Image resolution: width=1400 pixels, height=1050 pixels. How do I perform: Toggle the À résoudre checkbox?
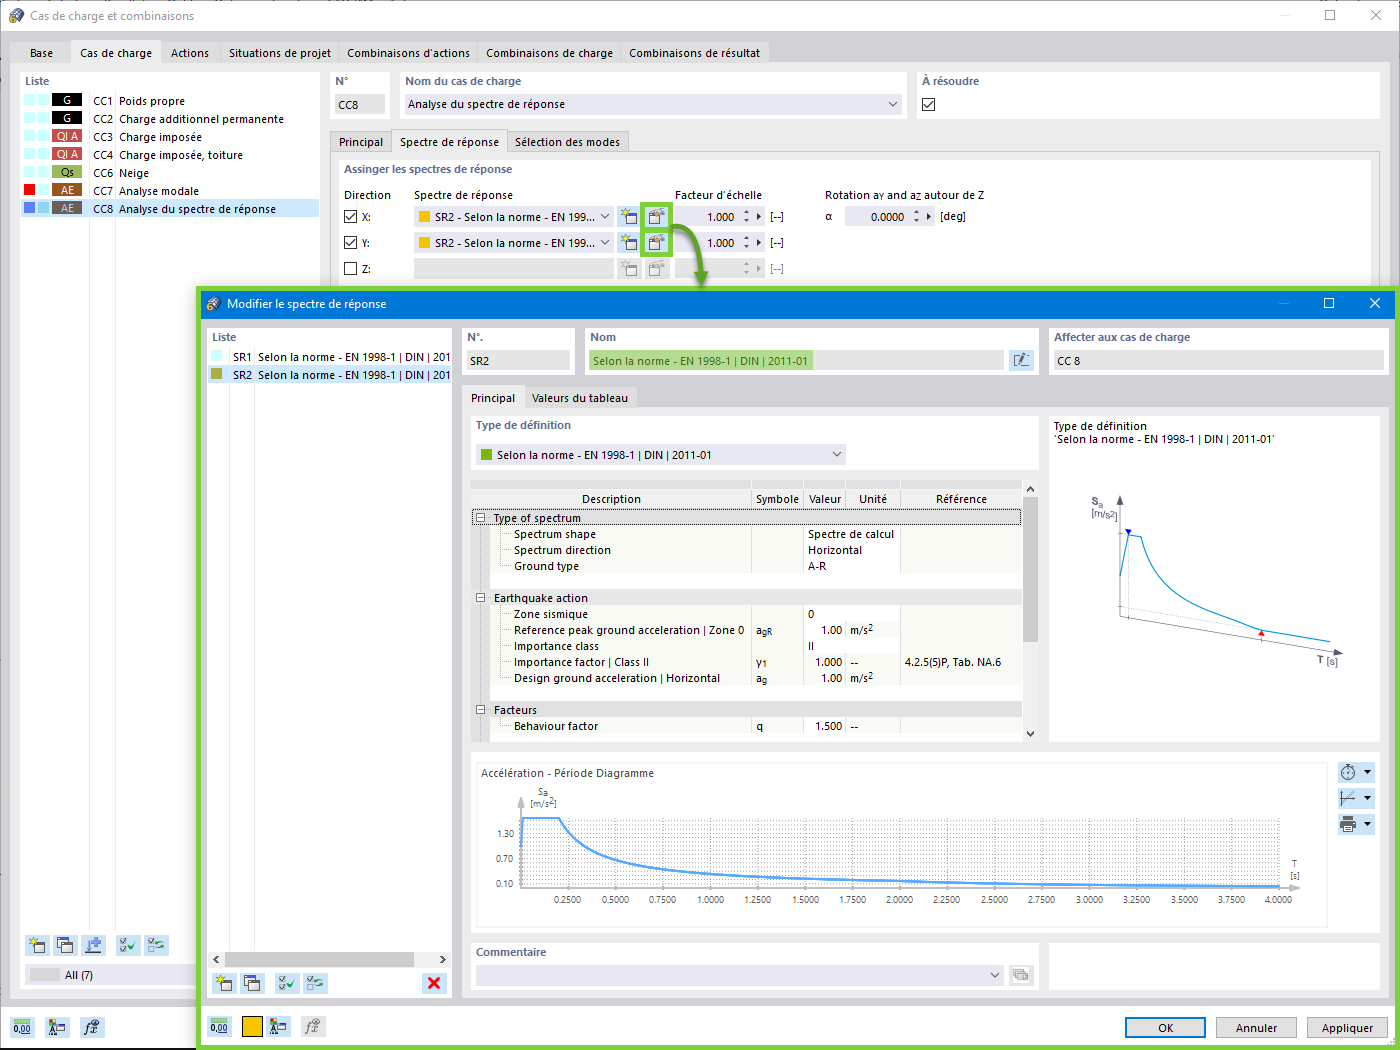point(928,104)
